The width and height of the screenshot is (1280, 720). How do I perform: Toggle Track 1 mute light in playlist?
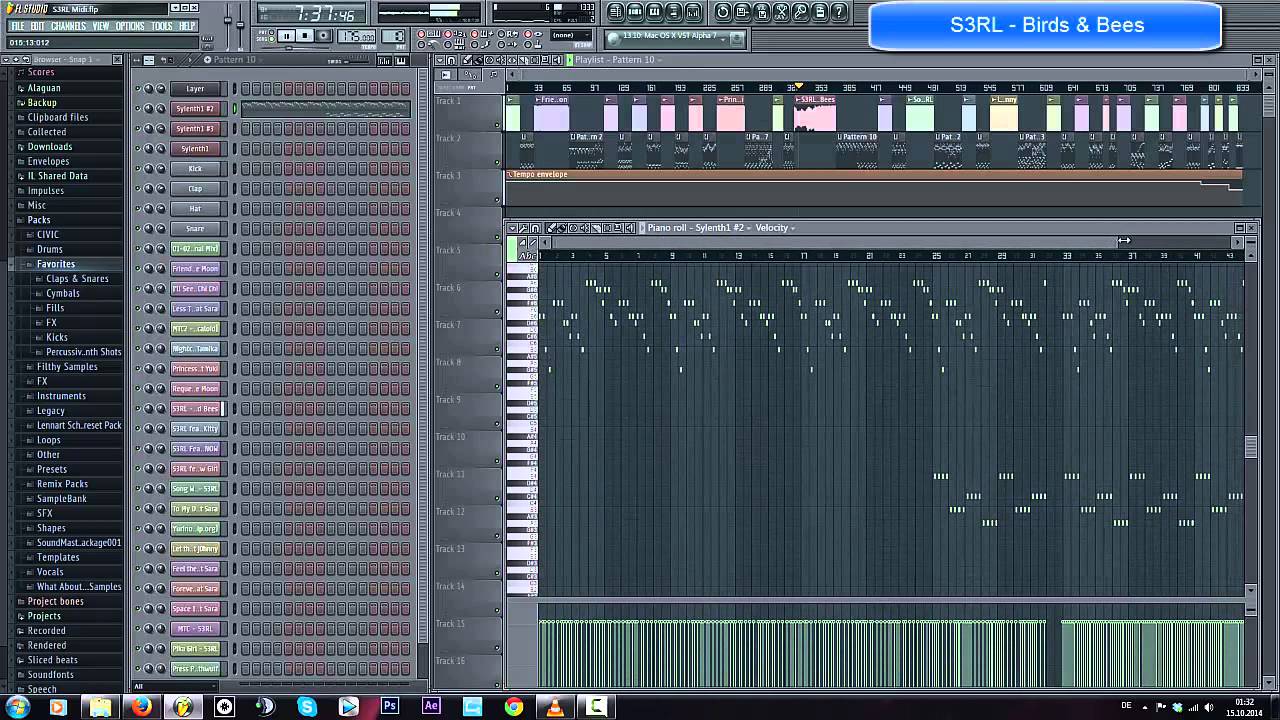click(497, 125)
